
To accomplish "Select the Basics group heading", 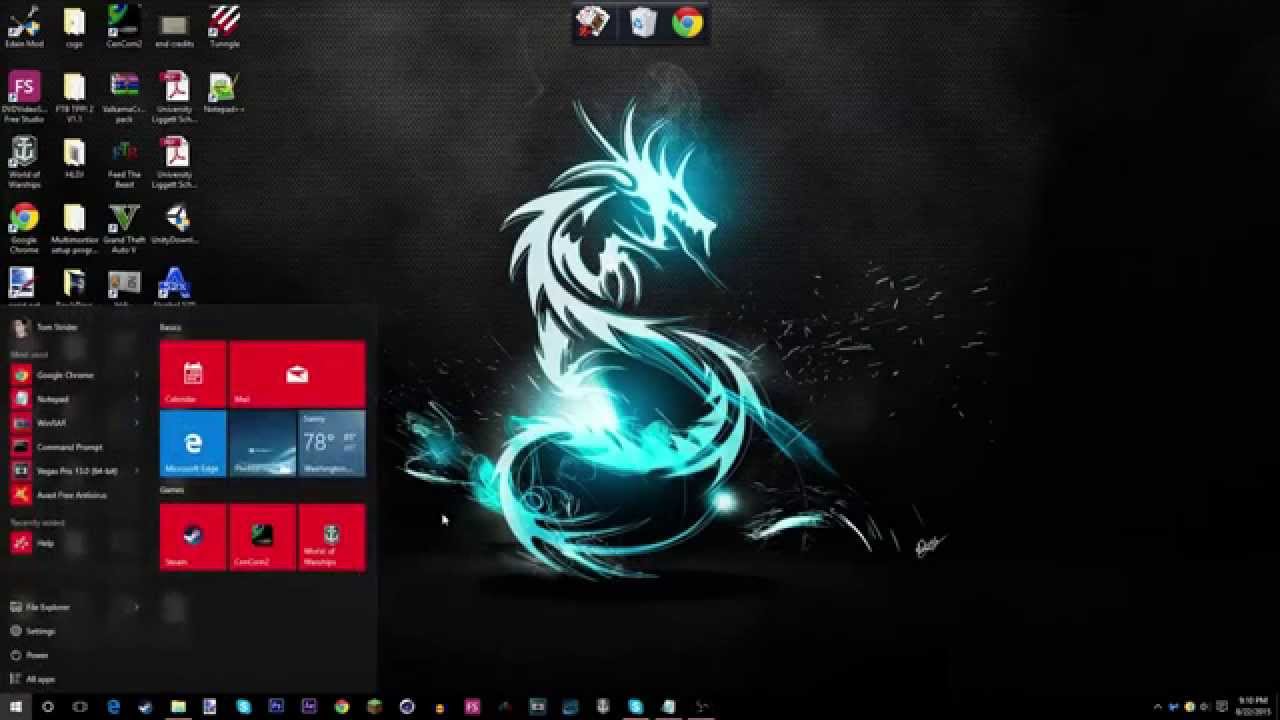I will [x=170, y=328].
